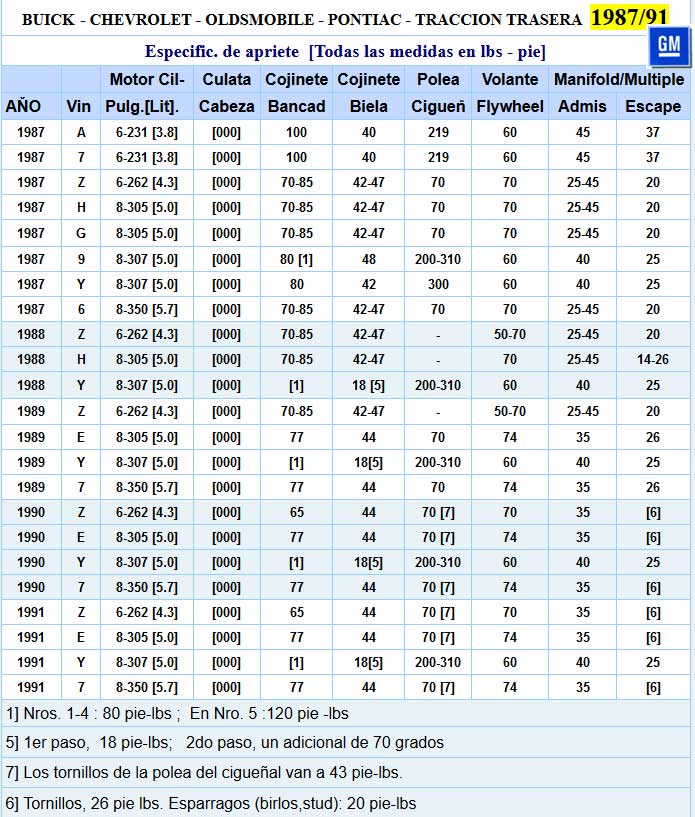The width and height of the screenshot is (695, 817).
Task: Click '80 [1]' bancada value in 1987 Vin 9 row
Action: pos(296,259)
